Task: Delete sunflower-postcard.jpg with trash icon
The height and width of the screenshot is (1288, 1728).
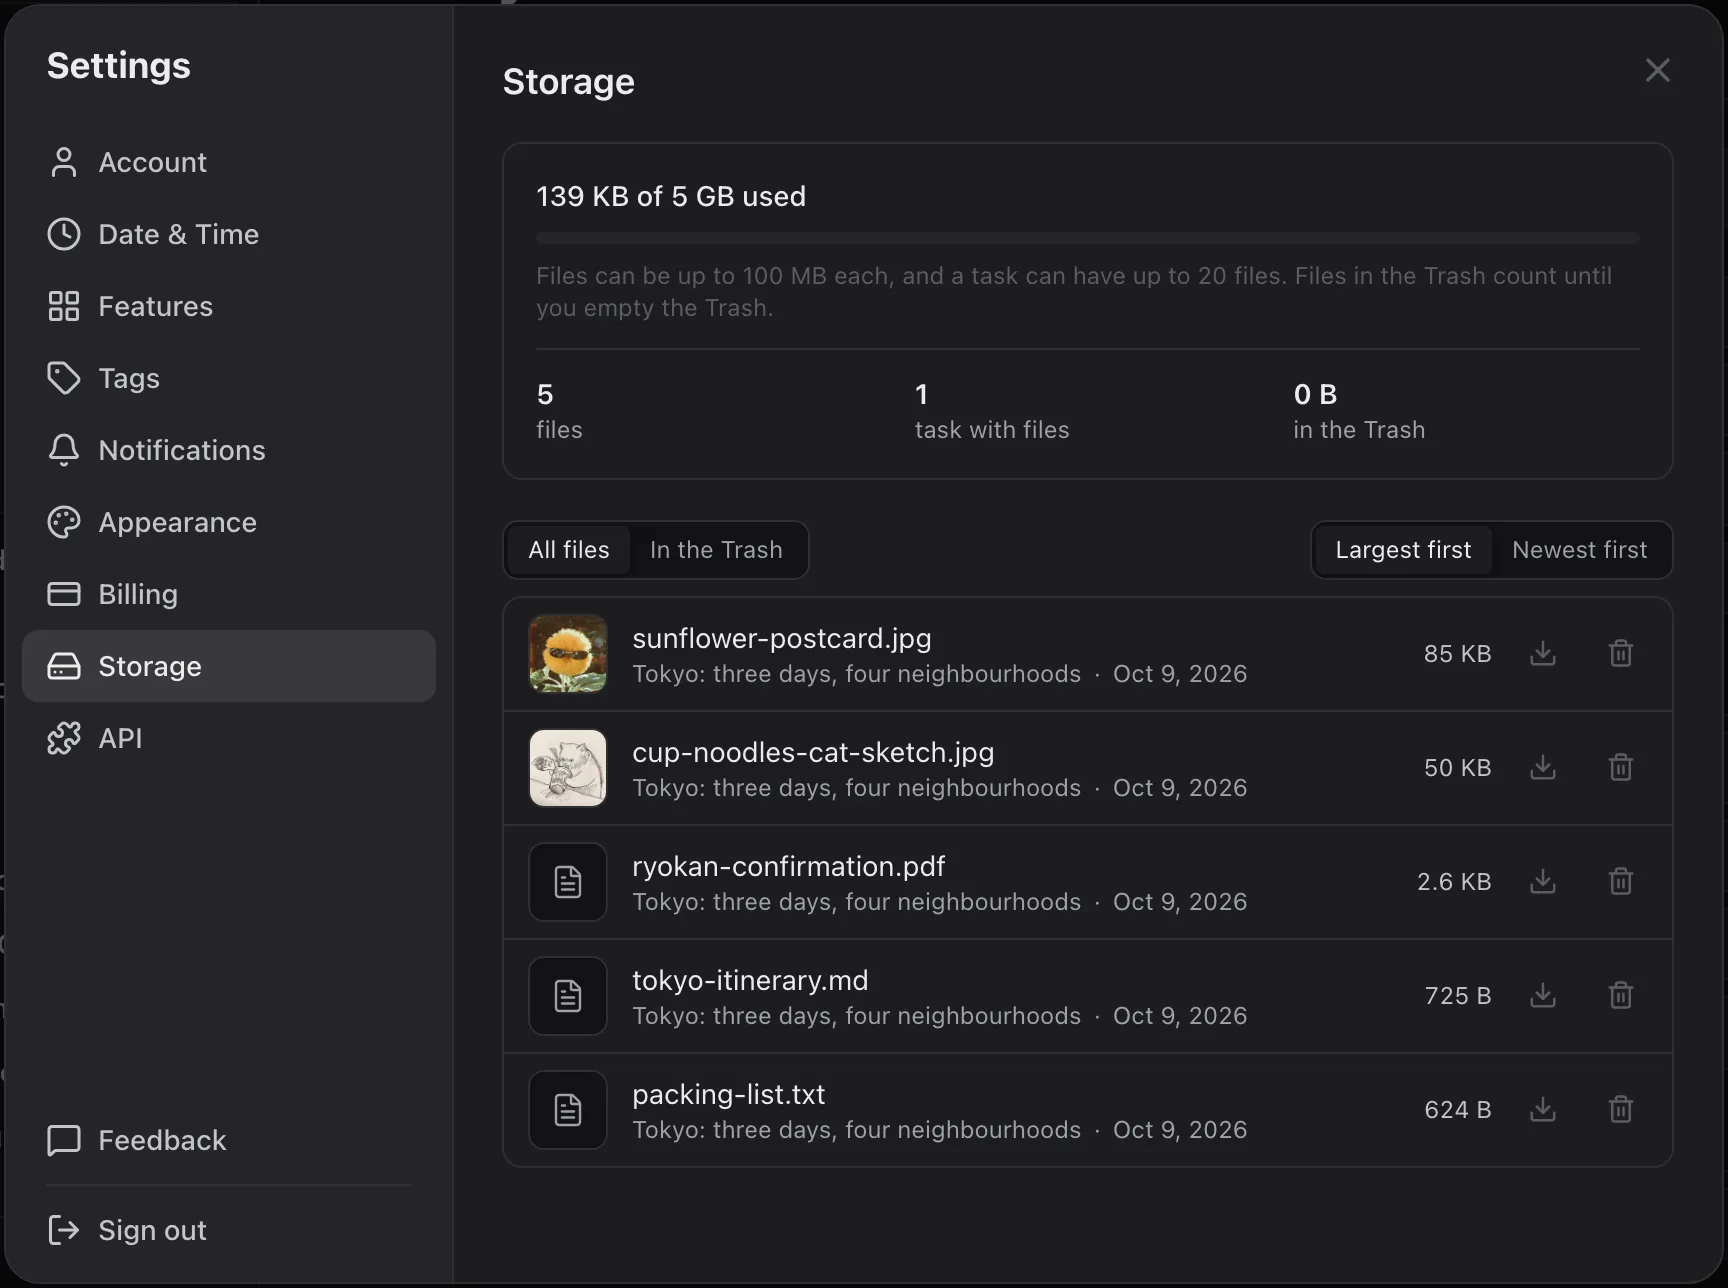Action: pyautogui.click(x=1621, y=653)
